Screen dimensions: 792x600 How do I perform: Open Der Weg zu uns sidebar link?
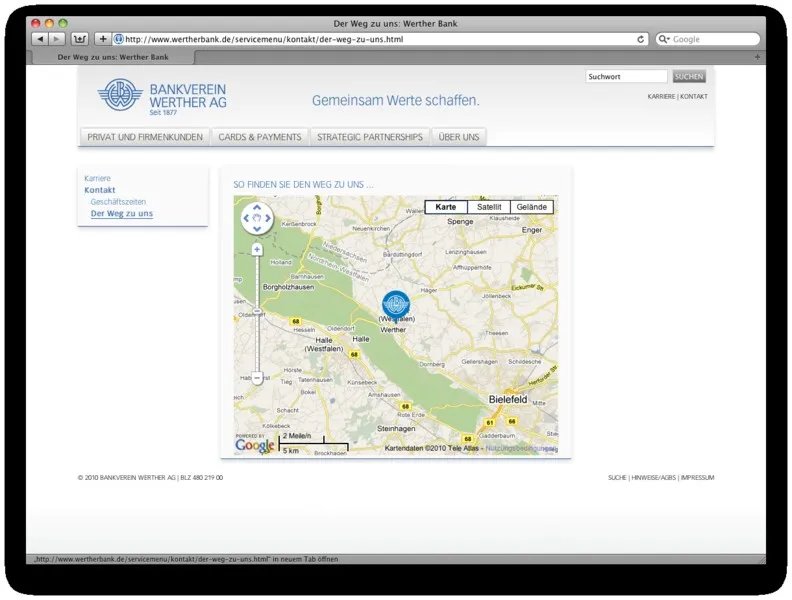click(x=122, y=214)
